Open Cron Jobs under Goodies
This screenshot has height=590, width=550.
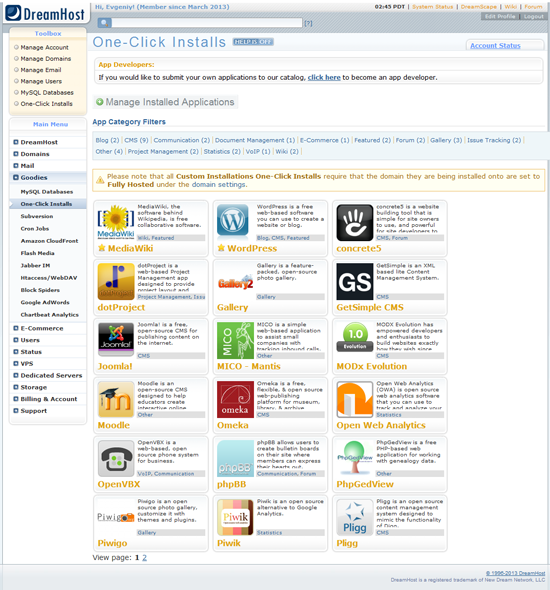click(x=35, y=228)
